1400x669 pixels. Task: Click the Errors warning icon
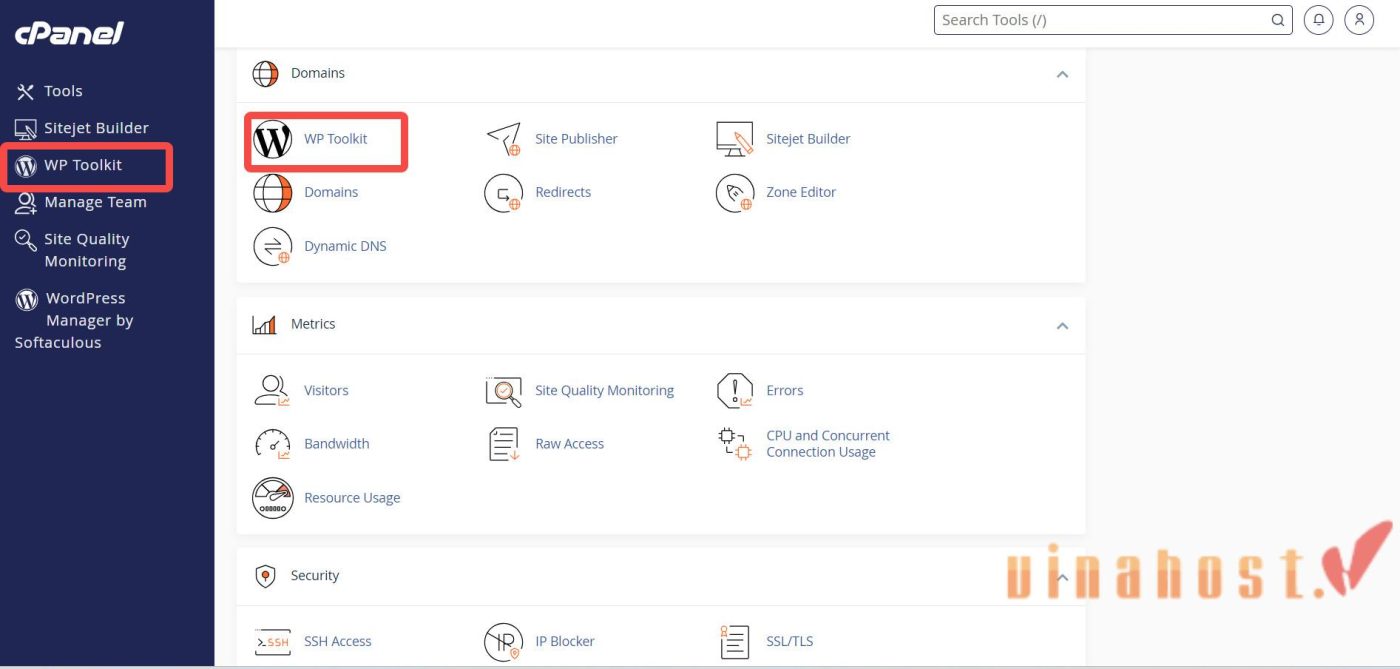(x=734, y=391)
